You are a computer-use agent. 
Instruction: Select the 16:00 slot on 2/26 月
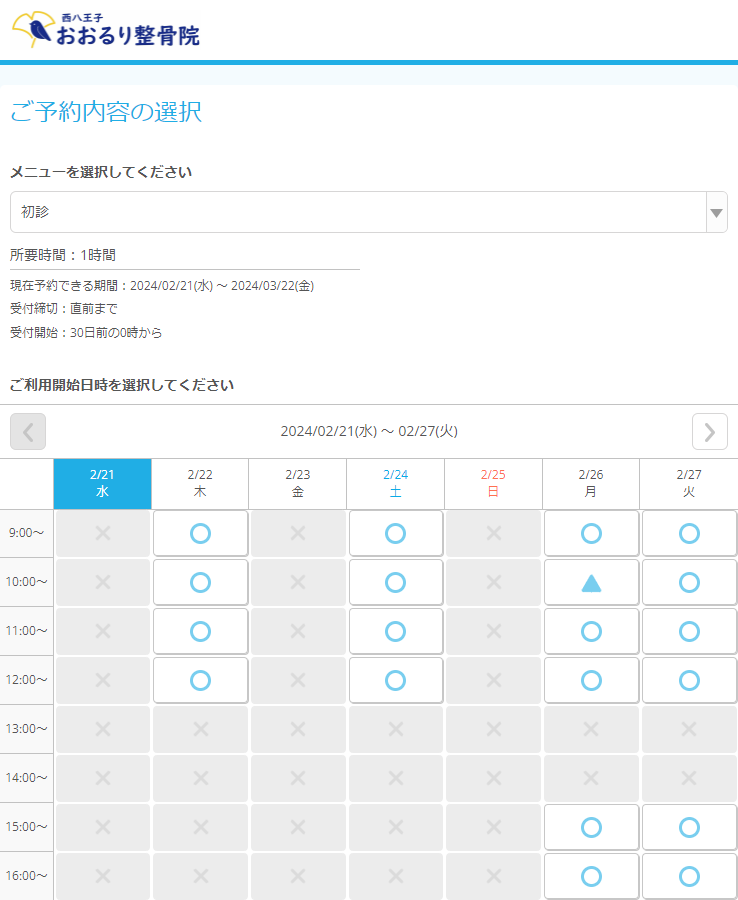click(x=591, y=876)
